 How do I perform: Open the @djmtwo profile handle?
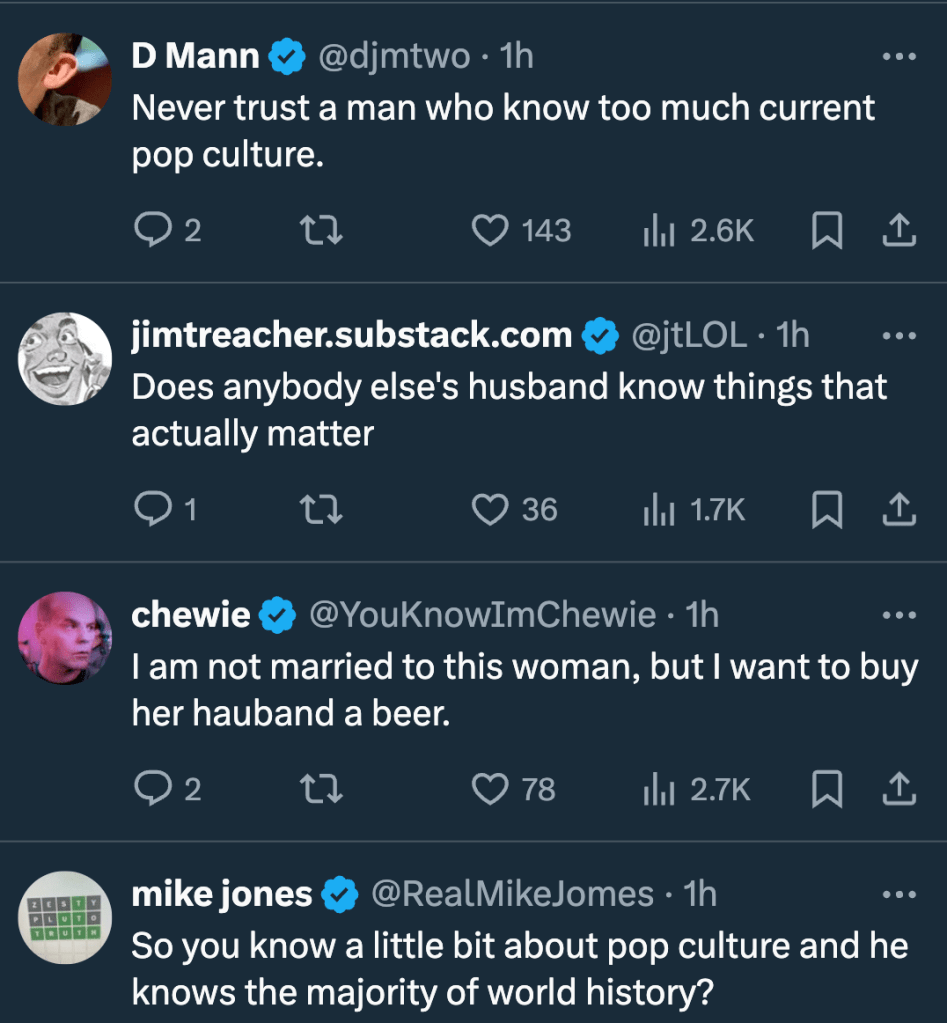pyautogui.click(x=393, y=57)
